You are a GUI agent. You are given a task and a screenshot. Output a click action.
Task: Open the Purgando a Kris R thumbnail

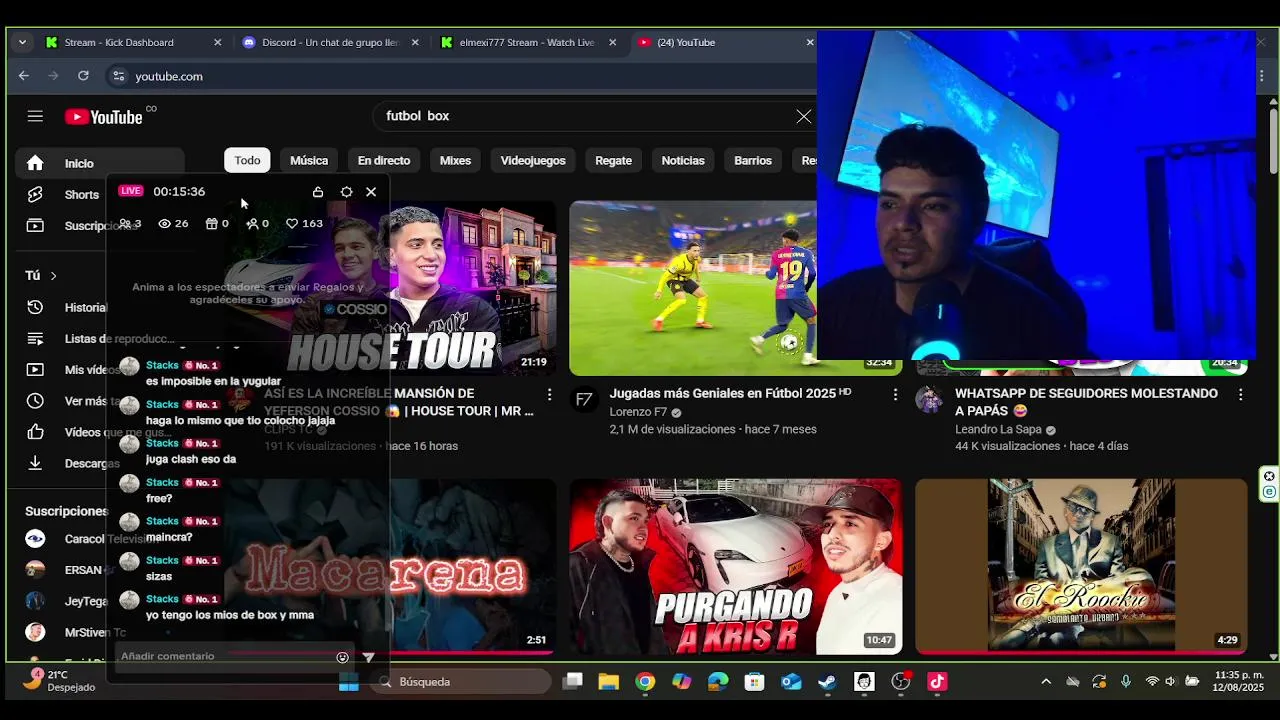736,567
